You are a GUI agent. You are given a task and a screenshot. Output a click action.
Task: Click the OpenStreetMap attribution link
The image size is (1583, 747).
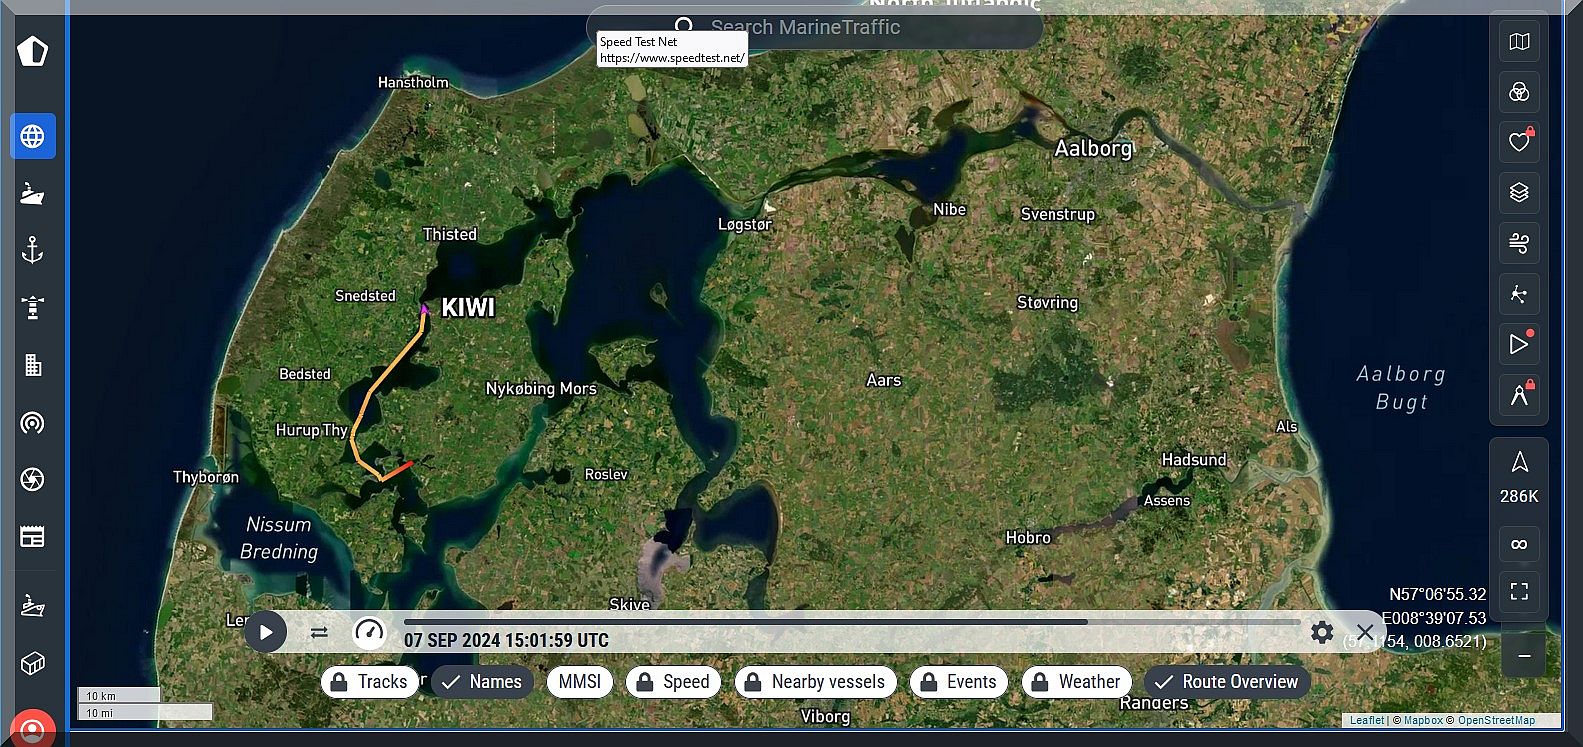click(1495, 720)
